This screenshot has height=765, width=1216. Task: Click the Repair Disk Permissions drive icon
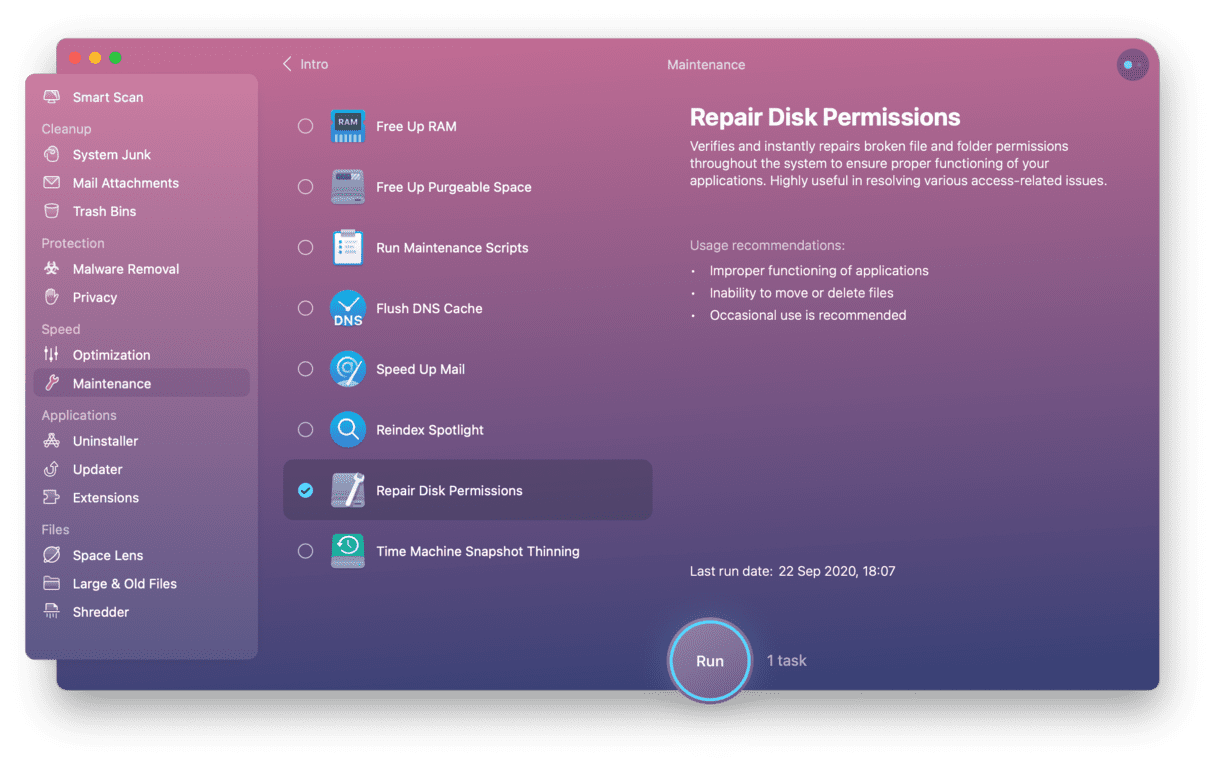348,490
